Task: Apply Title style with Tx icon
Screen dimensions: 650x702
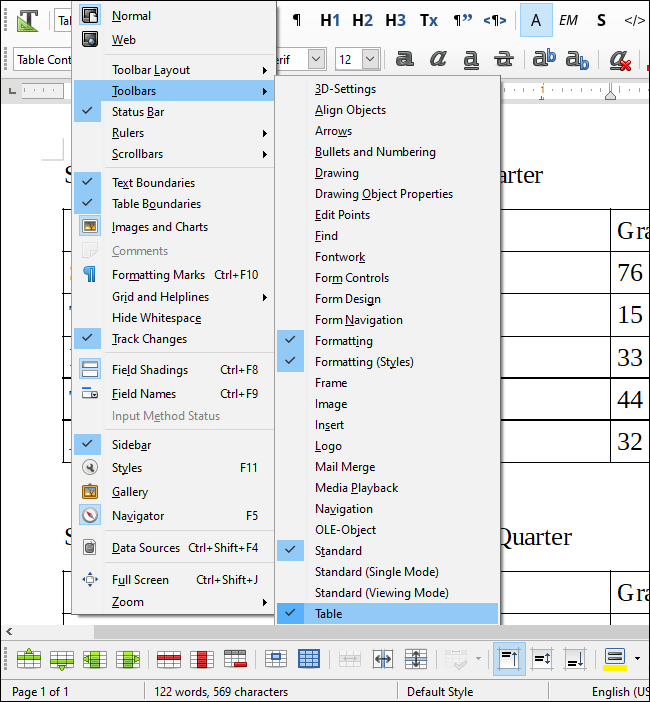Action: tap(428, 20)
